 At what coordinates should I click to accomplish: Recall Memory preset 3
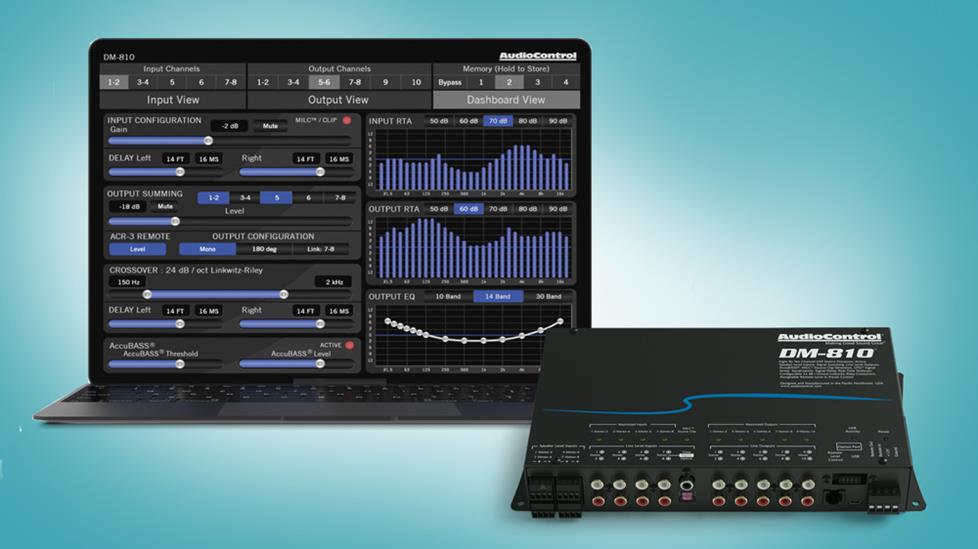click(x=538, y=82)
